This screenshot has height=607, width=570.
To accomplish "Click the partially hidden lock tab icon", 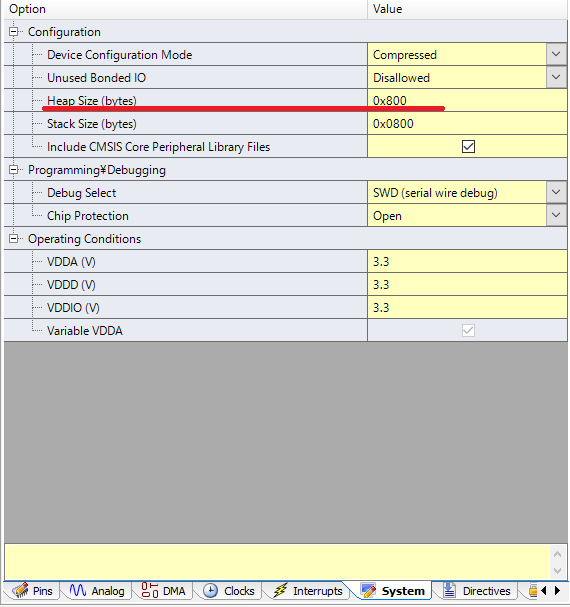I will [533, 591].
